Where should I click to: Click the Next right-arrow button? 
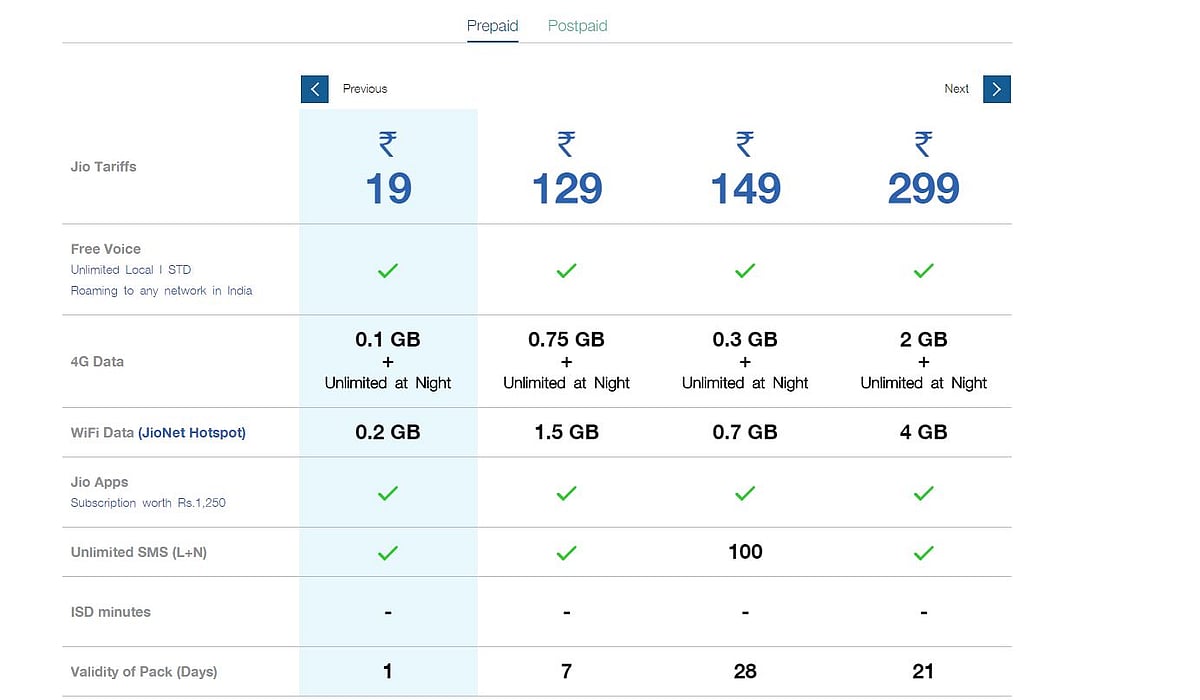[x=996, y=89]
